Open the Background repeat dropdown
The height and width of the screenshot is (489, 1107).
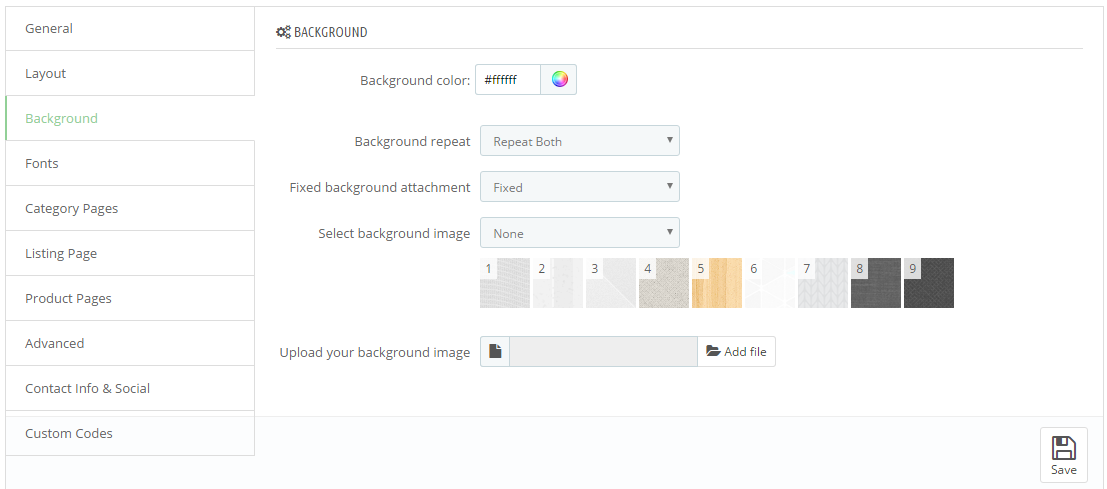(580, 141)
